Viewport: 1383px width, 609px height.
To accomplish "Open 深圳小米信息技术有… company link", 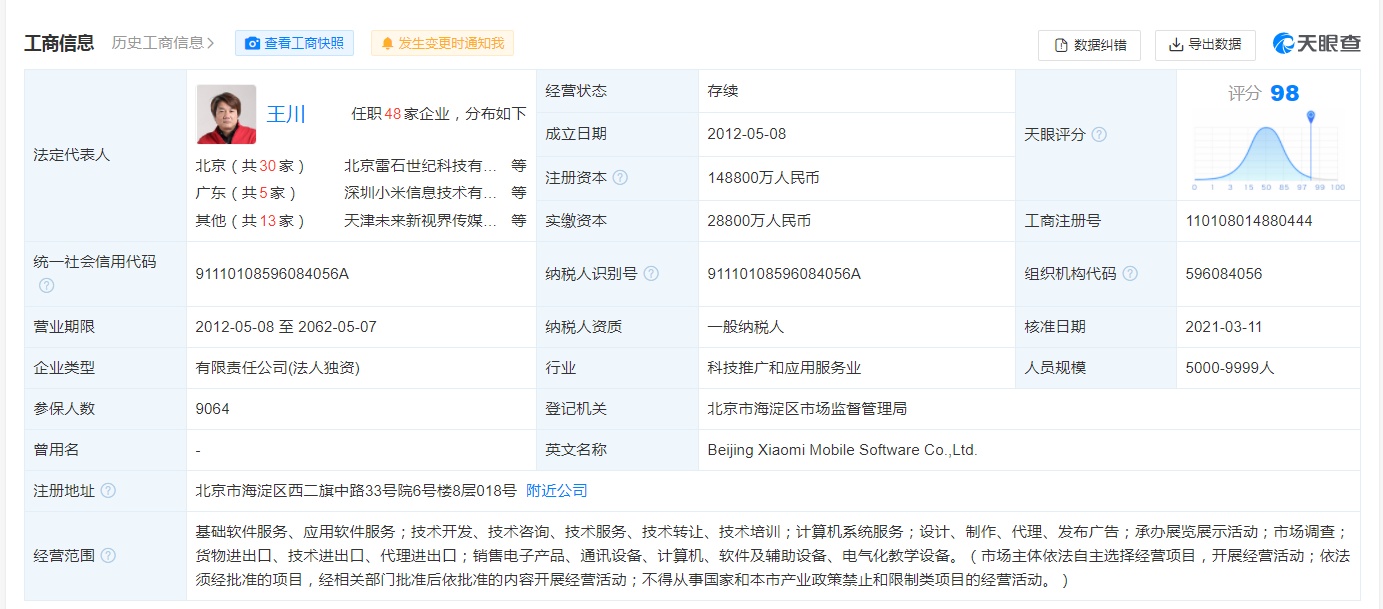I will [420, 193].
